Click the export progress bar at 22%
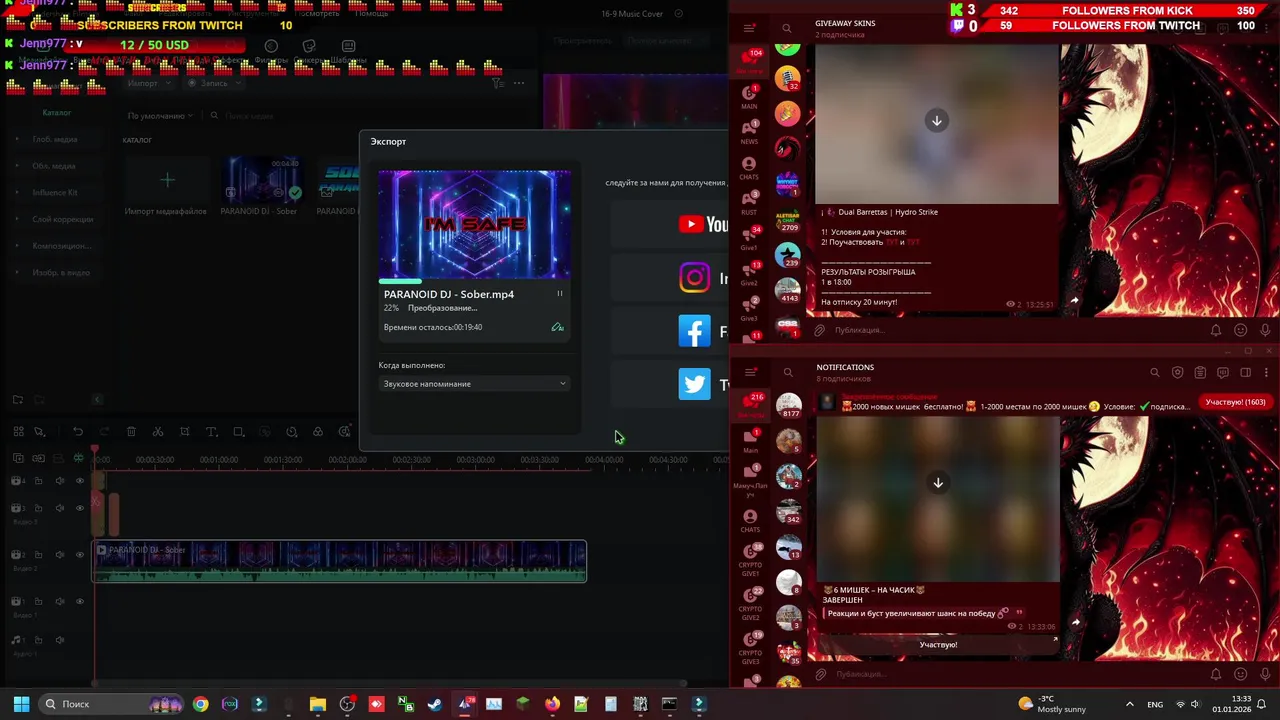The width and height of the screenshot is (1280, 720). [475, 281]
